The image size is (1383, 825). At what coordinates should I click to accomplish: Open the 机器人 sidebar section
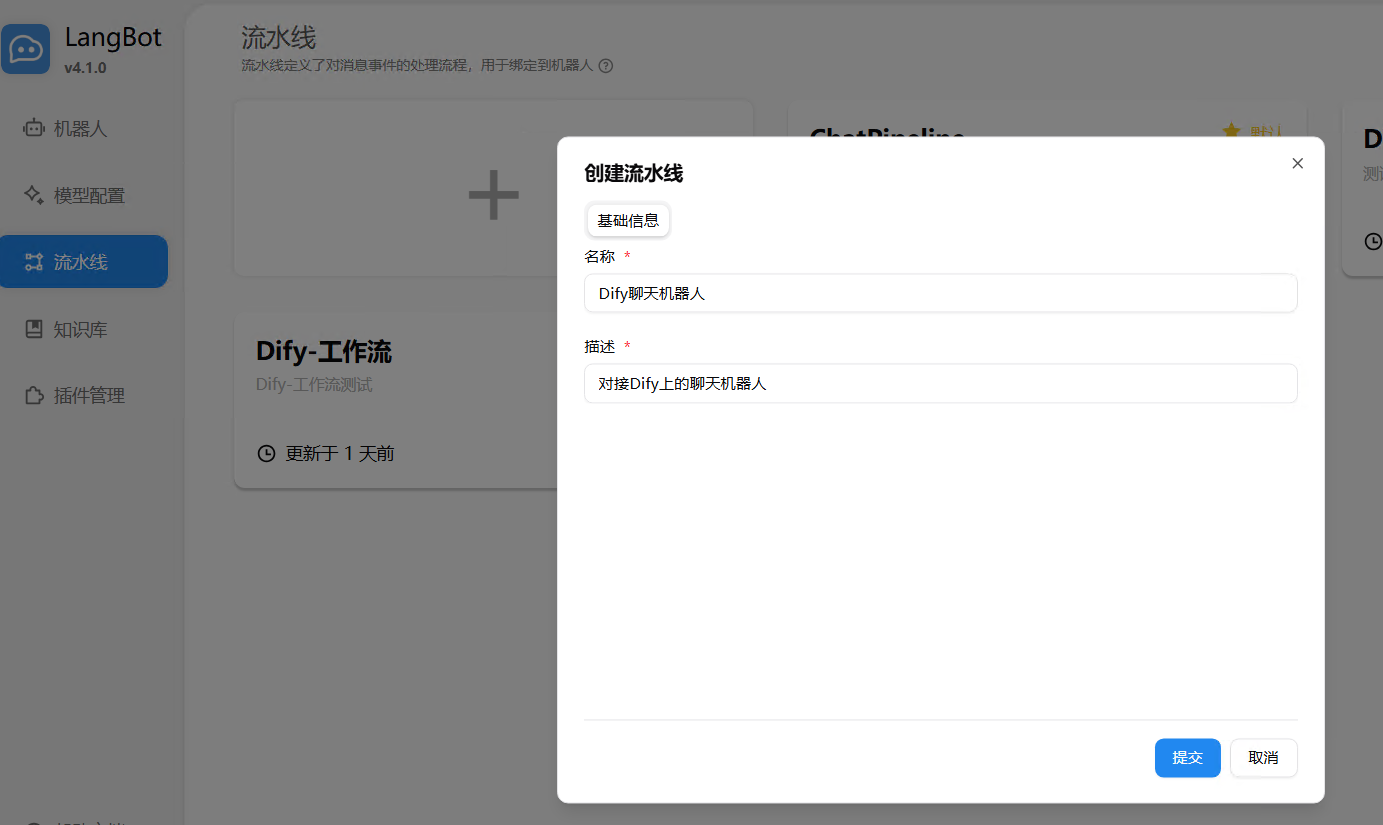click(66, 129)
